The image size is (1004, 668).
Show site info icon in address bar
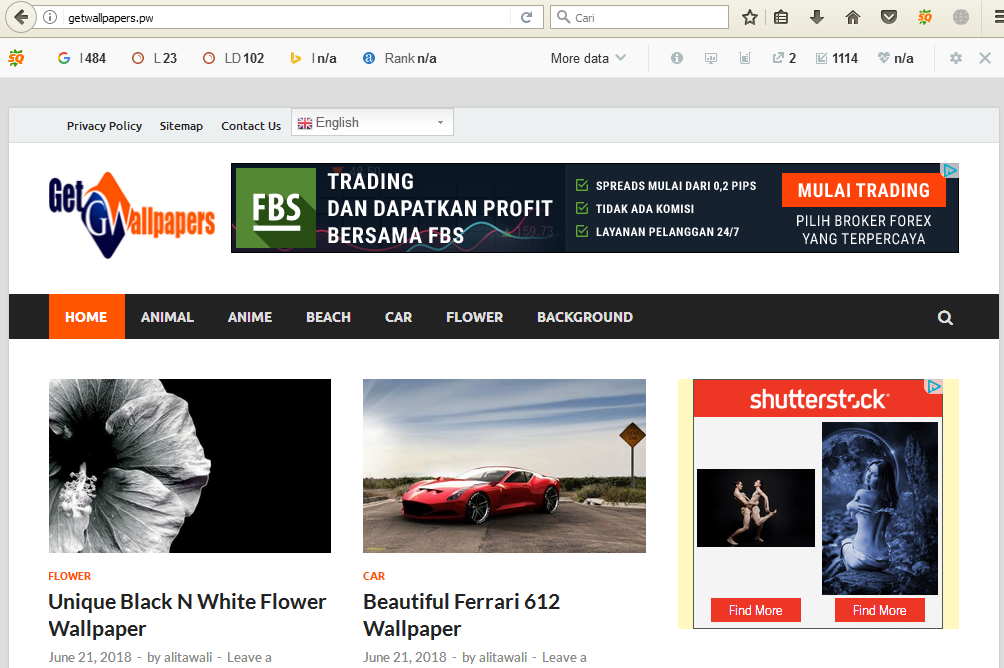coord(50,17)
